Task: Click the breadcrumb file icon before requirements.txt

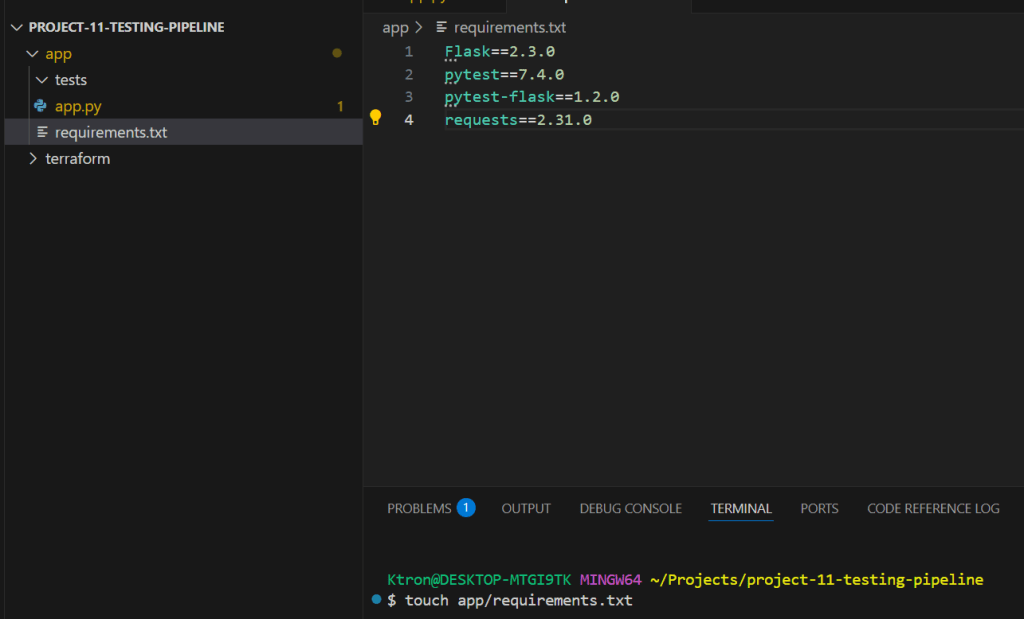Action: 441,28
